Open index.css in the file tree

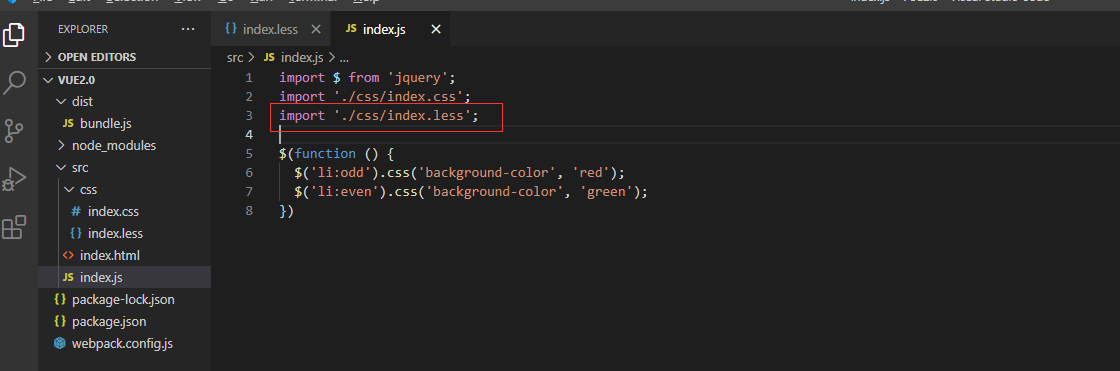[x=124, y=212]
